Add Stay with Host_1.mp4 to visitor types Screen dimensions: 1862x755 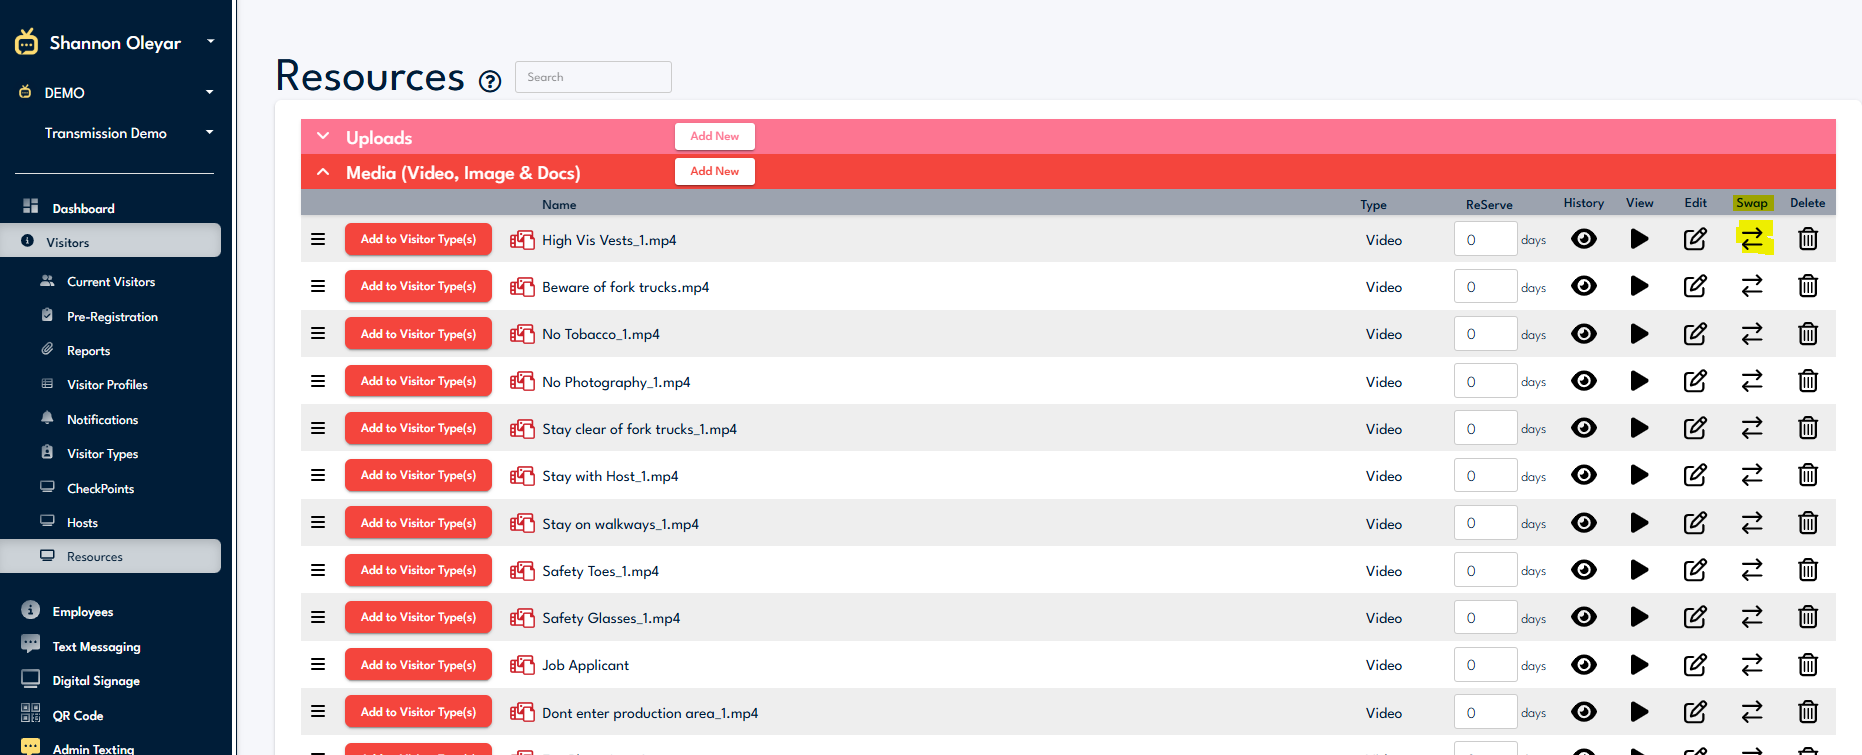click(418, 475)
